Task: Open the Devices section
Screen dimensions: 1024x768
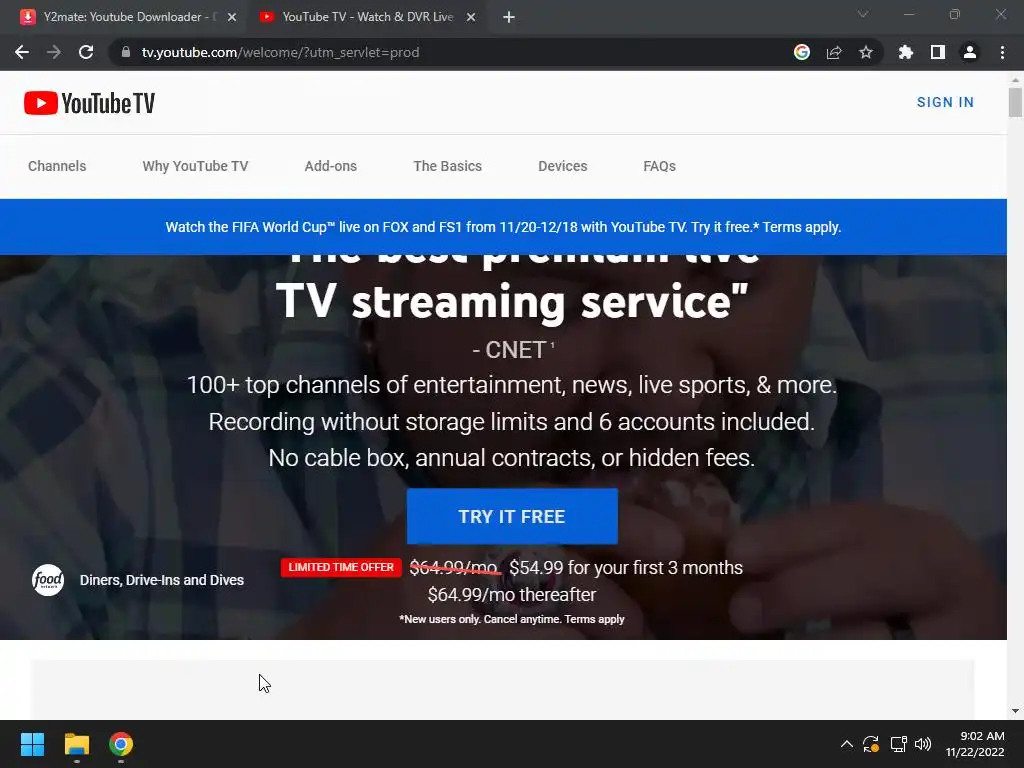Action: tap(562, 166)
